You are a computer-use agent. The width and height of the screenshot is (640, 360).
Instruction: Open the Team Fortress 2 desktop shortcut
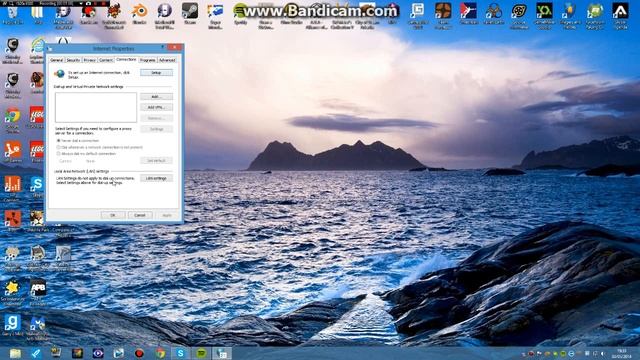[443, 16]
